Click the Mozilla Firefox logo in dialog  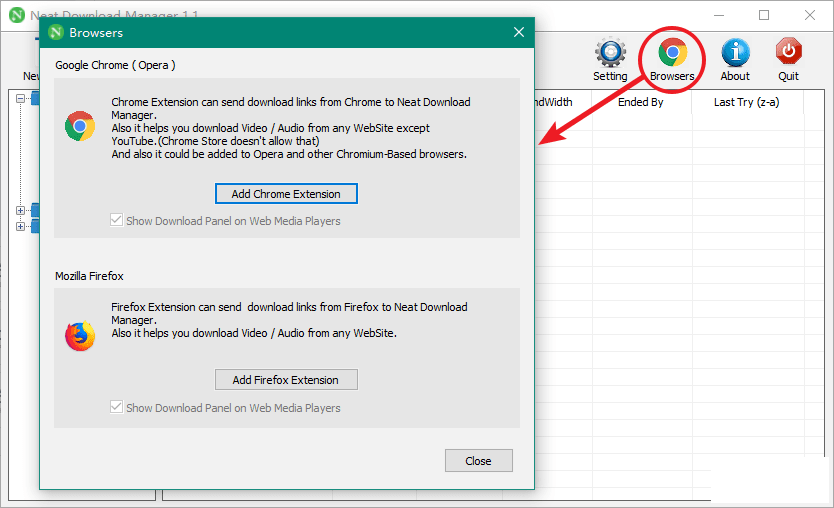point(80,336)
